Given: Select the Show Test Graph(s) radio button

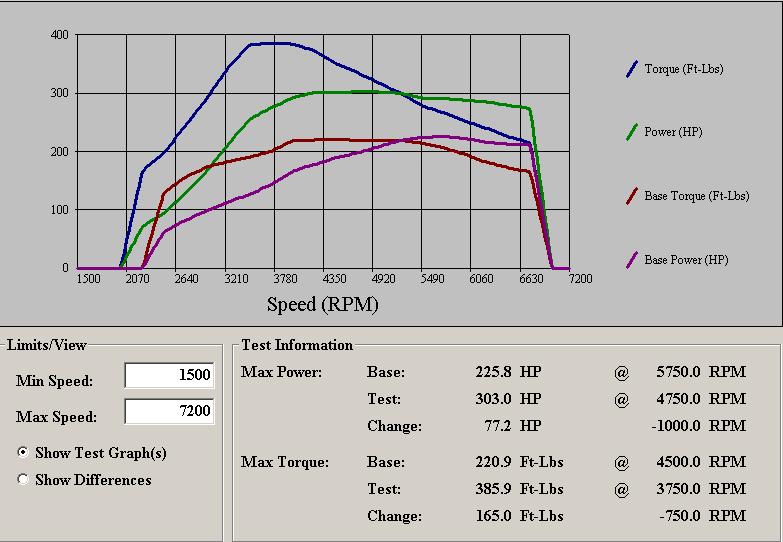Looking at the screenshot, I should [23, 453].
